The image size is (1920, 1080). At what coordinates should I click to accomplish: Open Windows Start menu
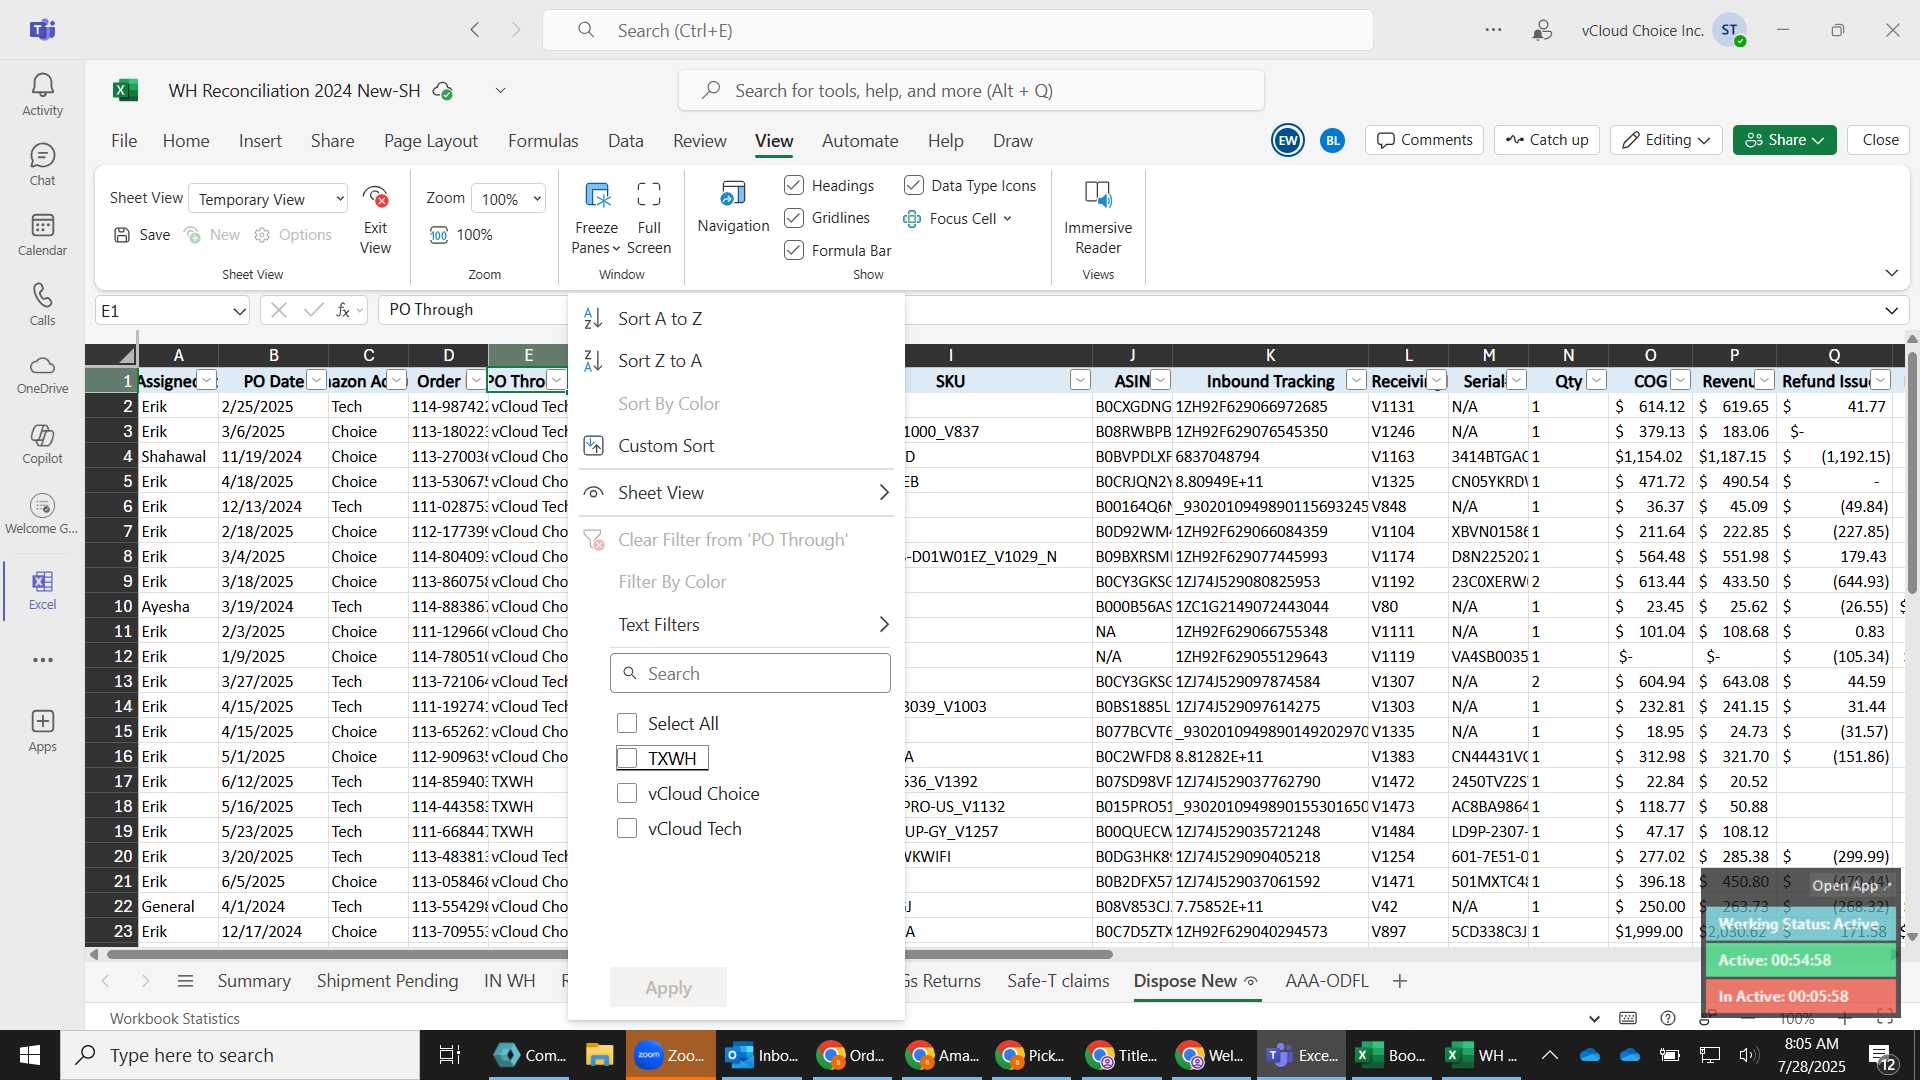point(30,1055)
